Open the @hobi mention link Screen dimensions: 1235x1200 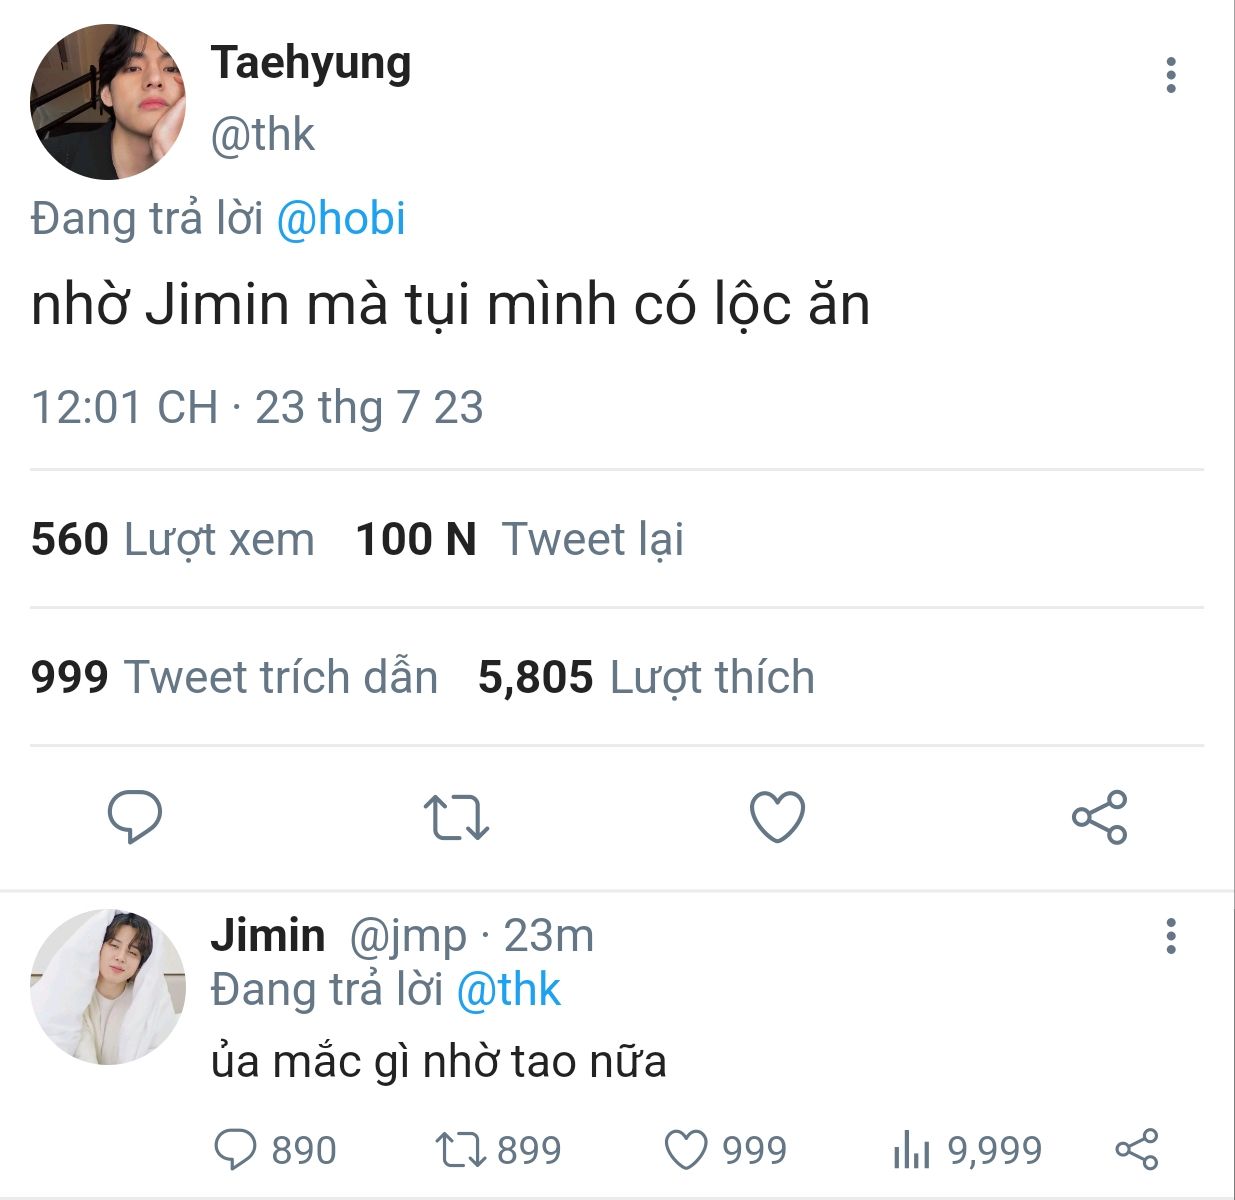click(340, 219)
